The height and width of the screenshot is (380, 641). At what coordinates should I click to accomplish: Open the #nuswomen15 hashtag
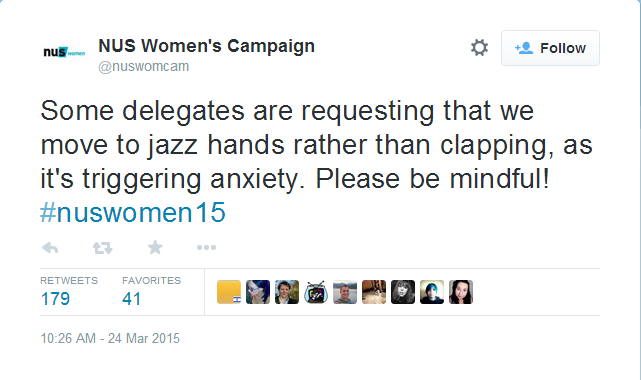(133, 212)
